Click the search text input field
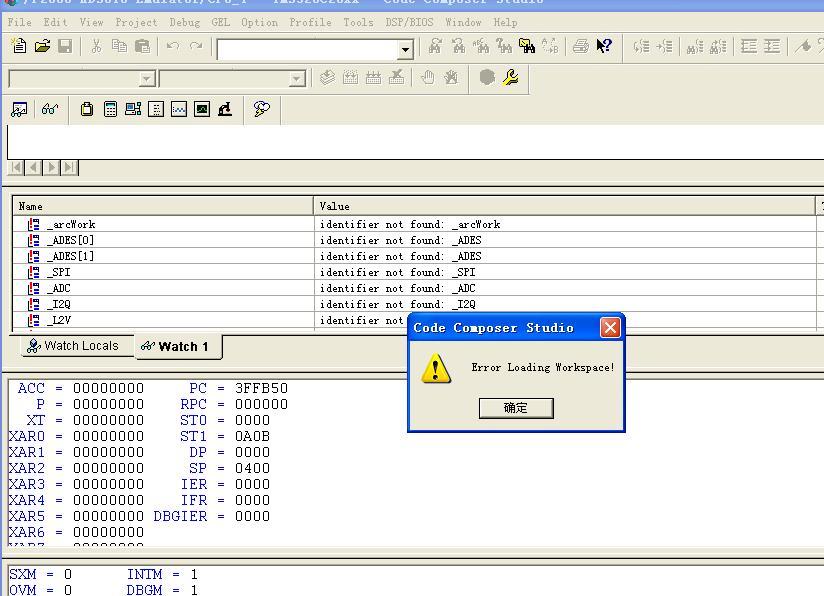Image resolution: width=824 pixels, height=596 pixels. coord(308,50)
